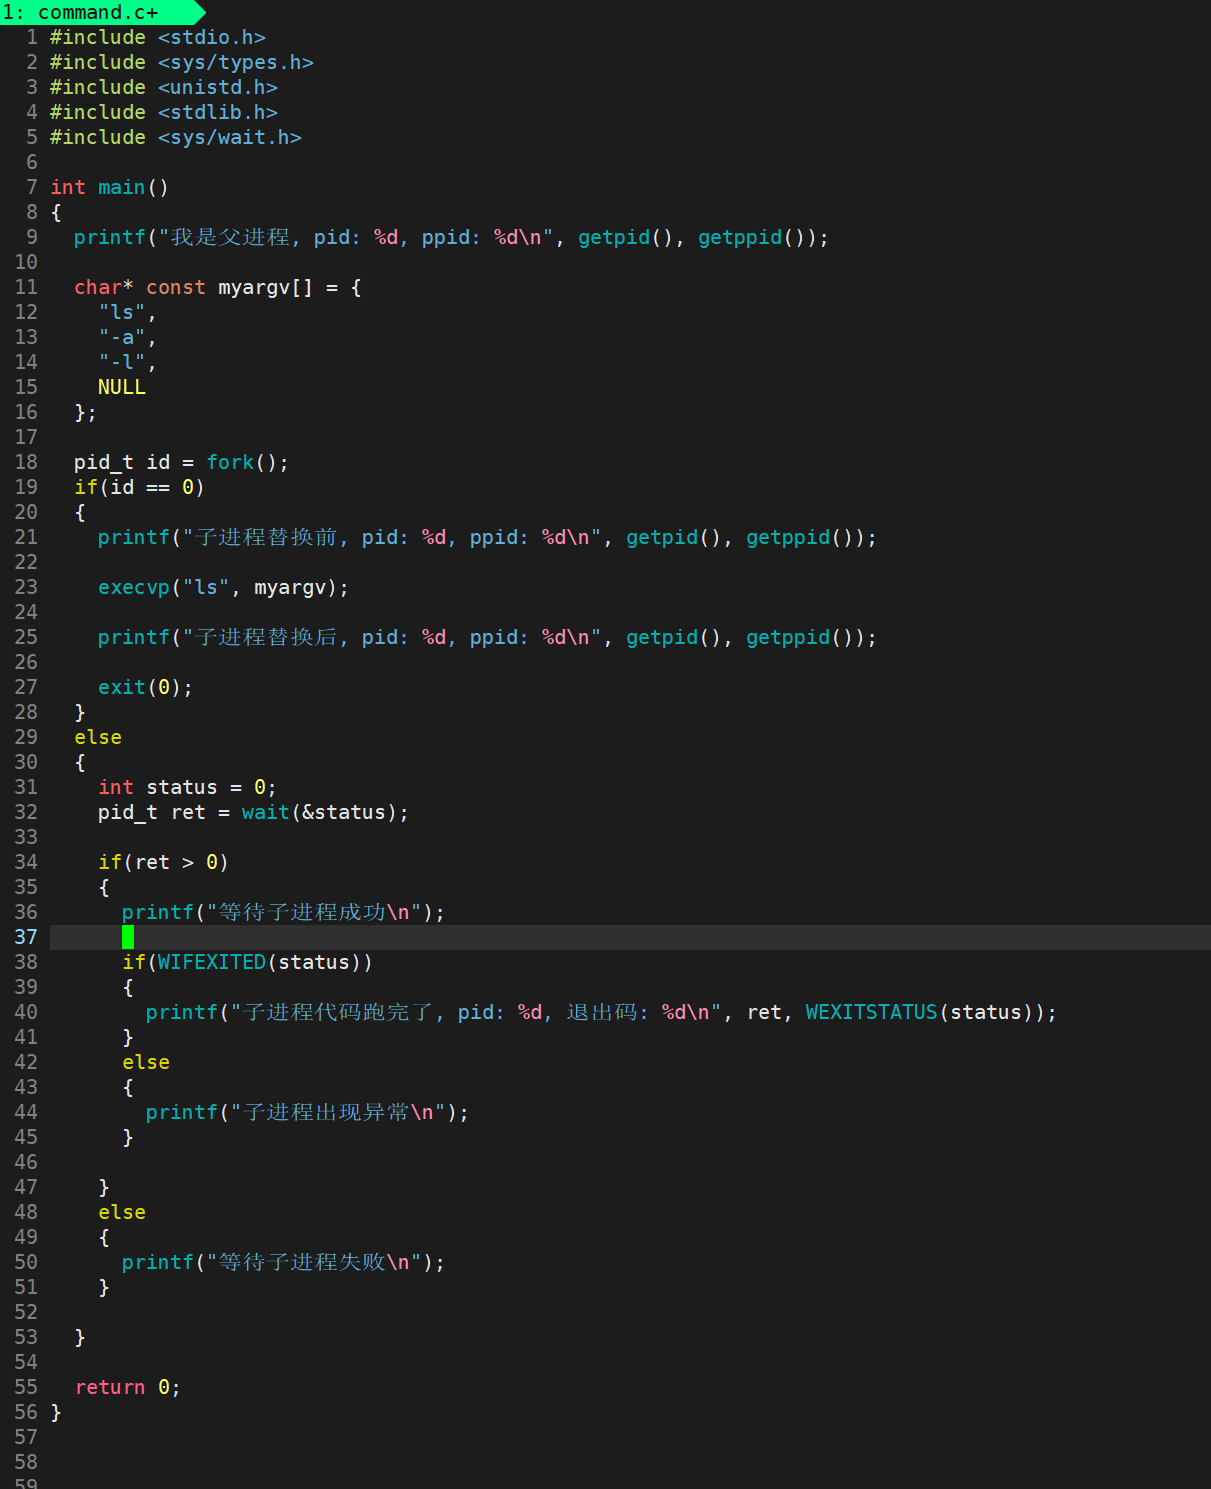
Task: Click the '#include <unistd.h>' line
Action: [164, 87]
